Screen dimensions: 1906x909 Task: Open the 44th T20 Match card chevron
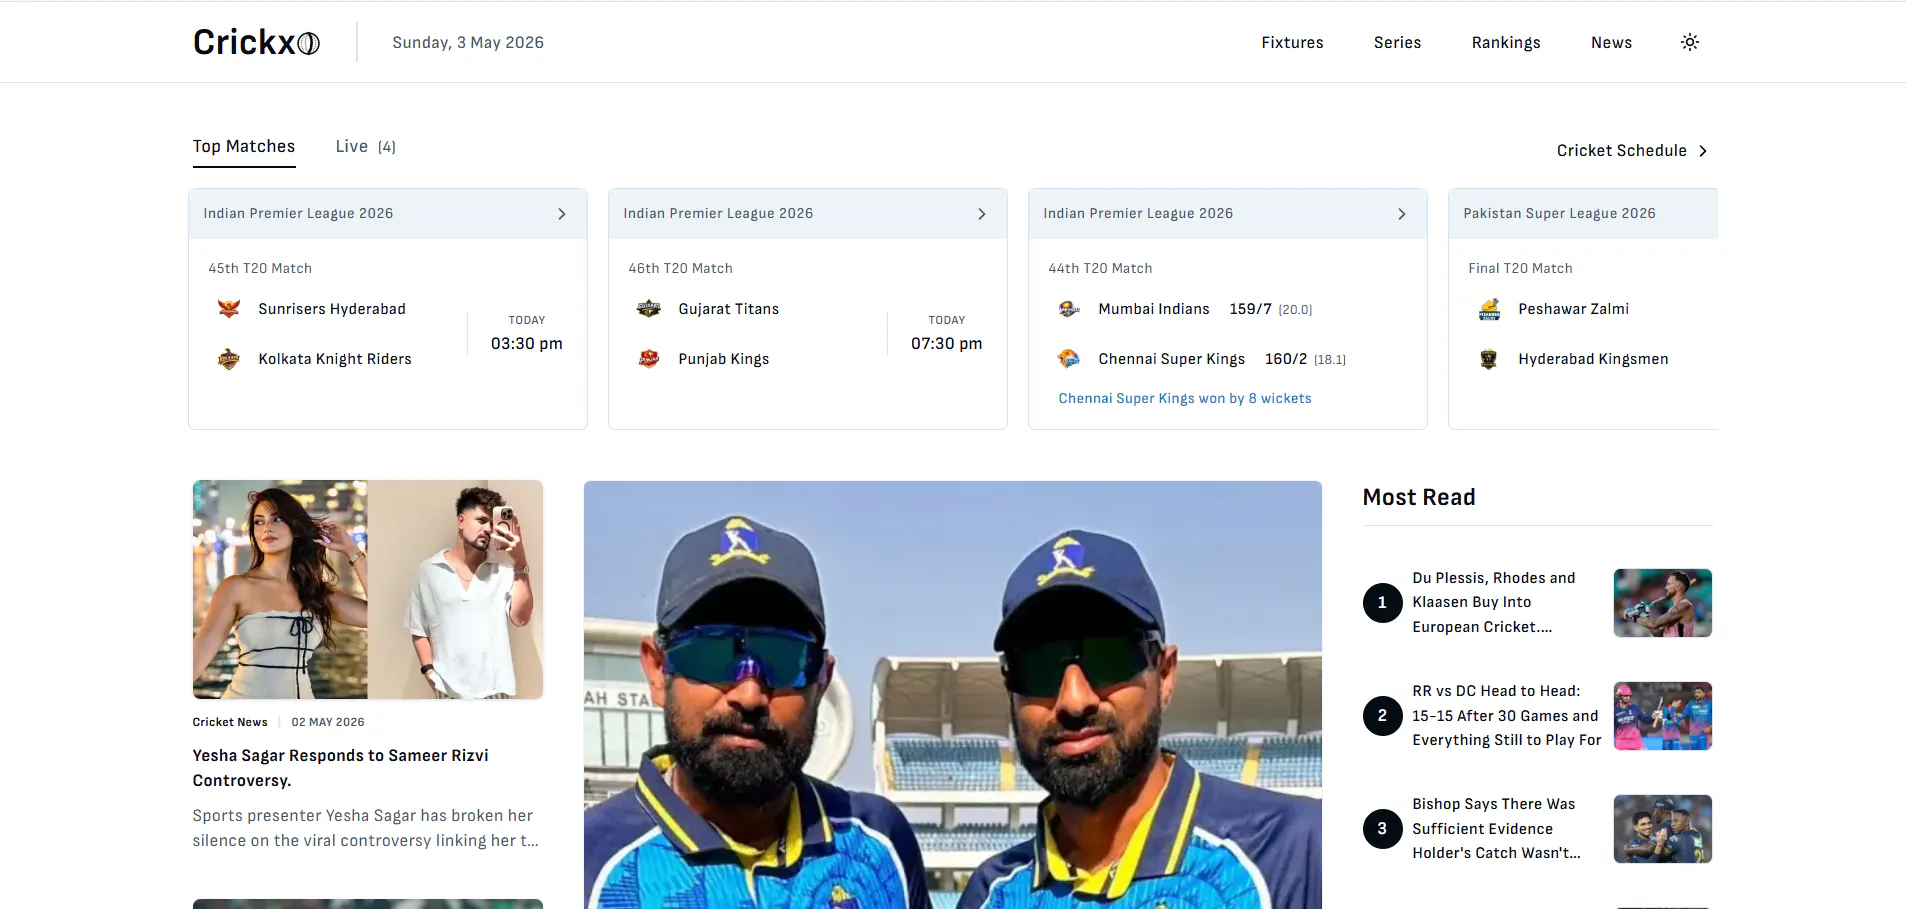(1402, 214)
